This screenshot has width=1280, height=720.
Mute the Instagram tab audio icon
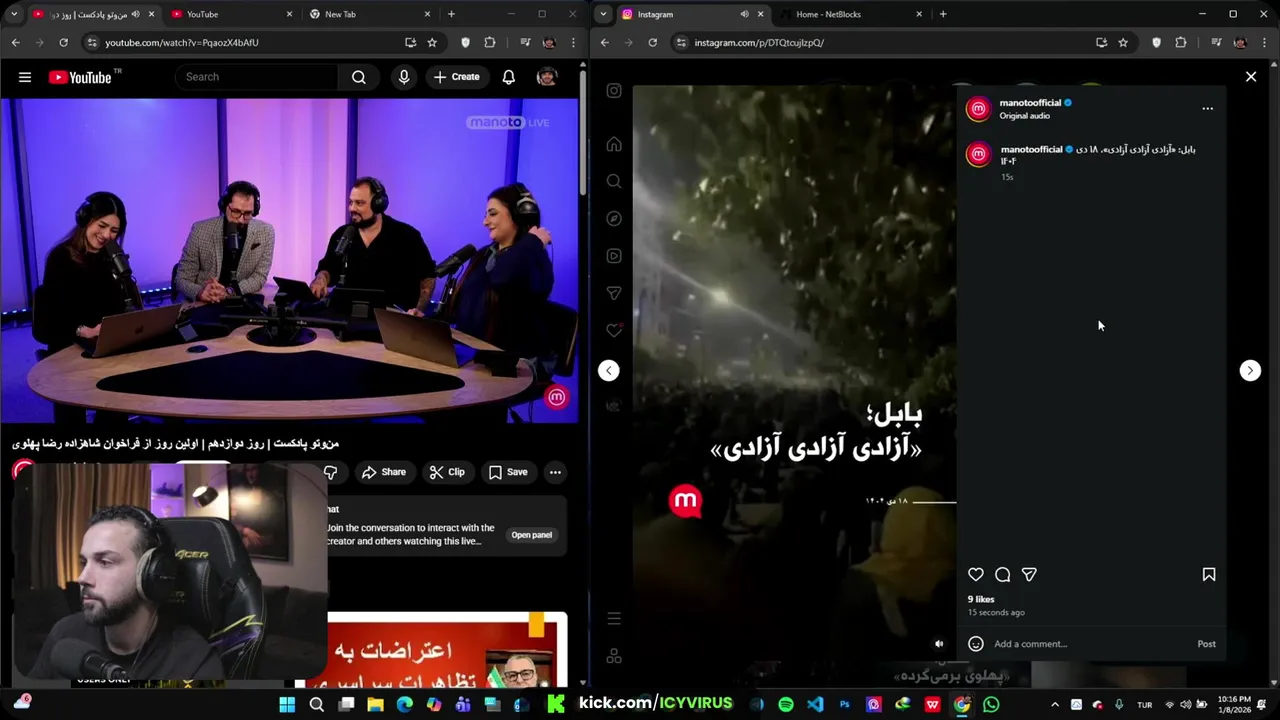pyautogui.click(x=744, y=14)
